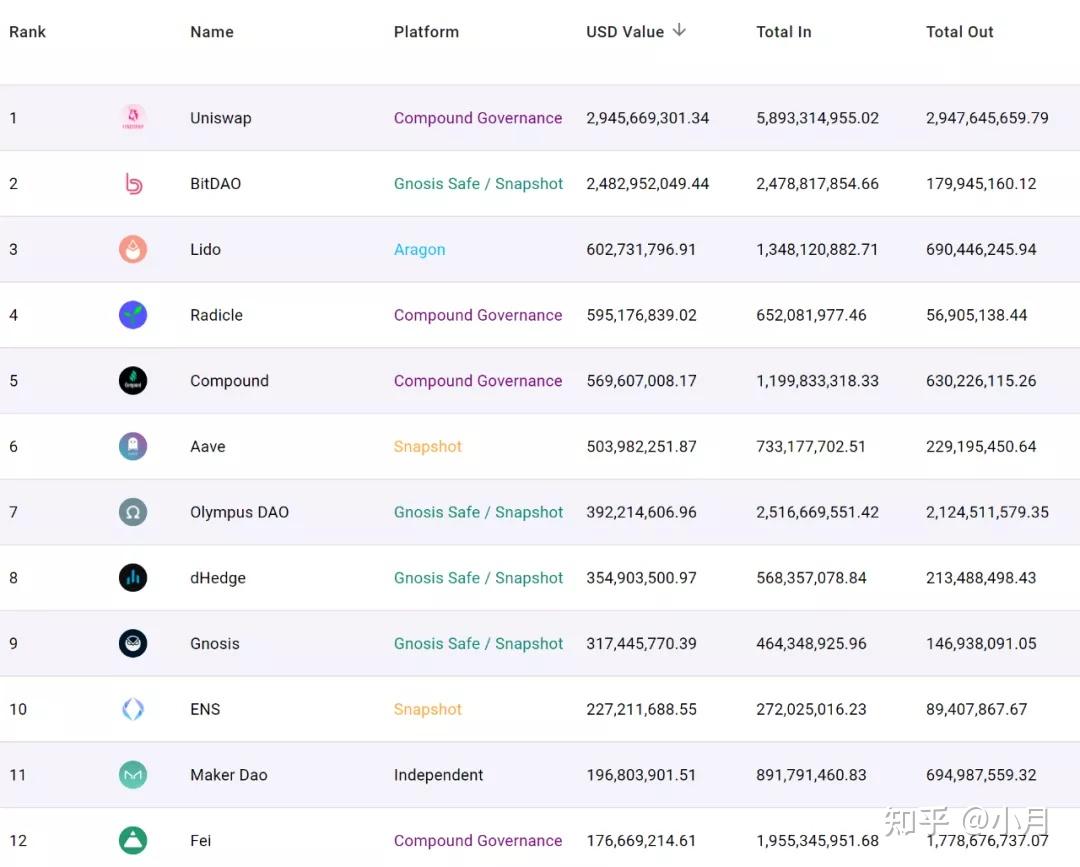Sort table by Total In column
Screen dimensions: 1080x867
click(783, 32)
